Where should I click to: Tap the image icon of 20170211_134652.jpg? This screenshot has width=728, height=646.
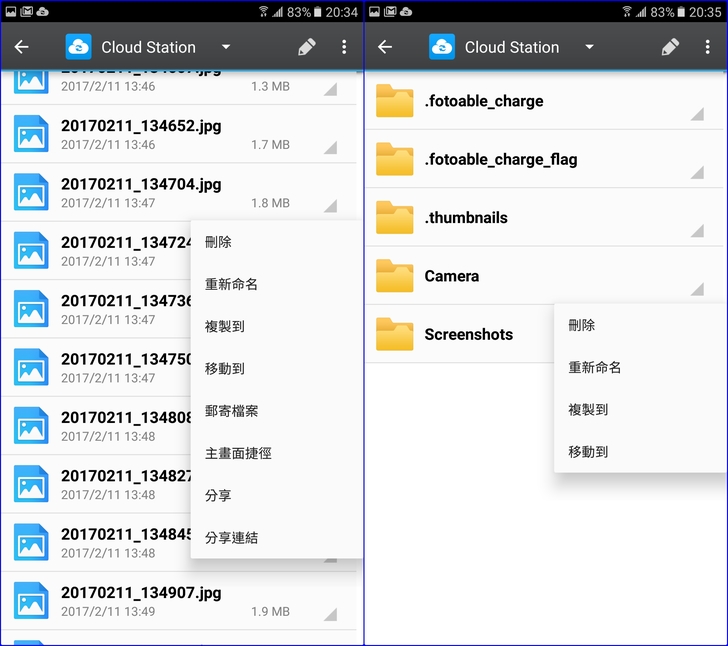click(x=31, y=134)
